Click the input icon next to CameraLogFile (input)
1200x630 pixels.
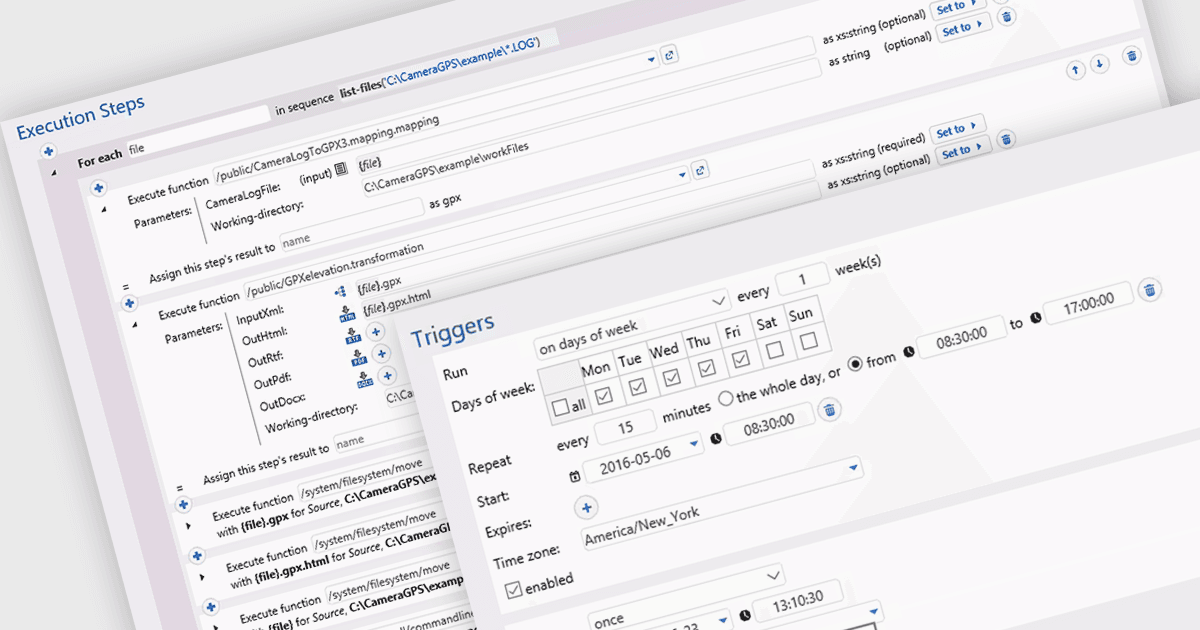click(x=341, y=169)
